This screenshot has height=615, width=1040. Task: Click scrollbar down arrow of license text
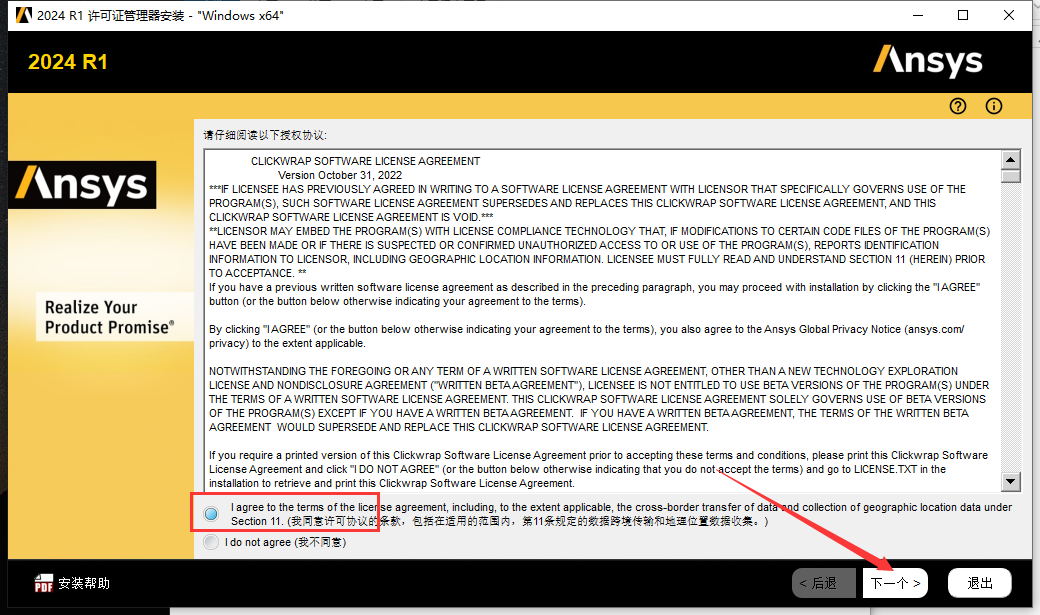coord(1010,482)
